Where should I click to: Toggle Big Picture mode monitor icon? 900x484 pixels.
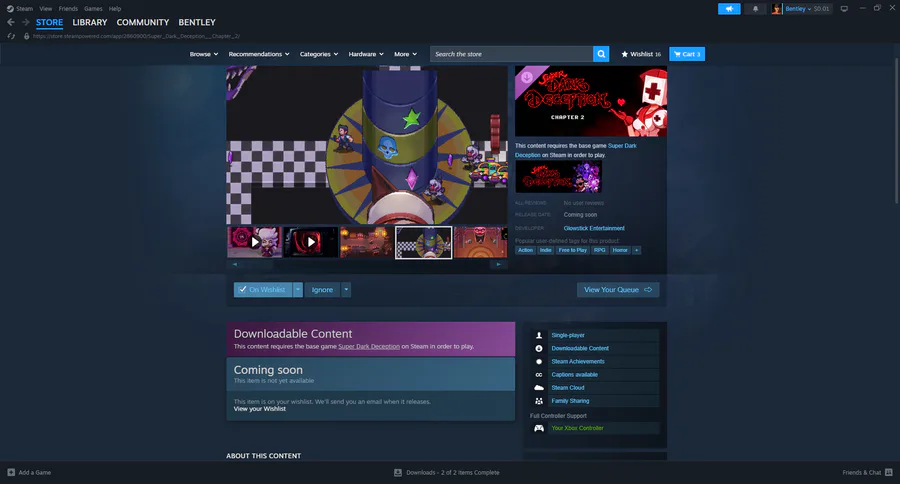[844, 9]
